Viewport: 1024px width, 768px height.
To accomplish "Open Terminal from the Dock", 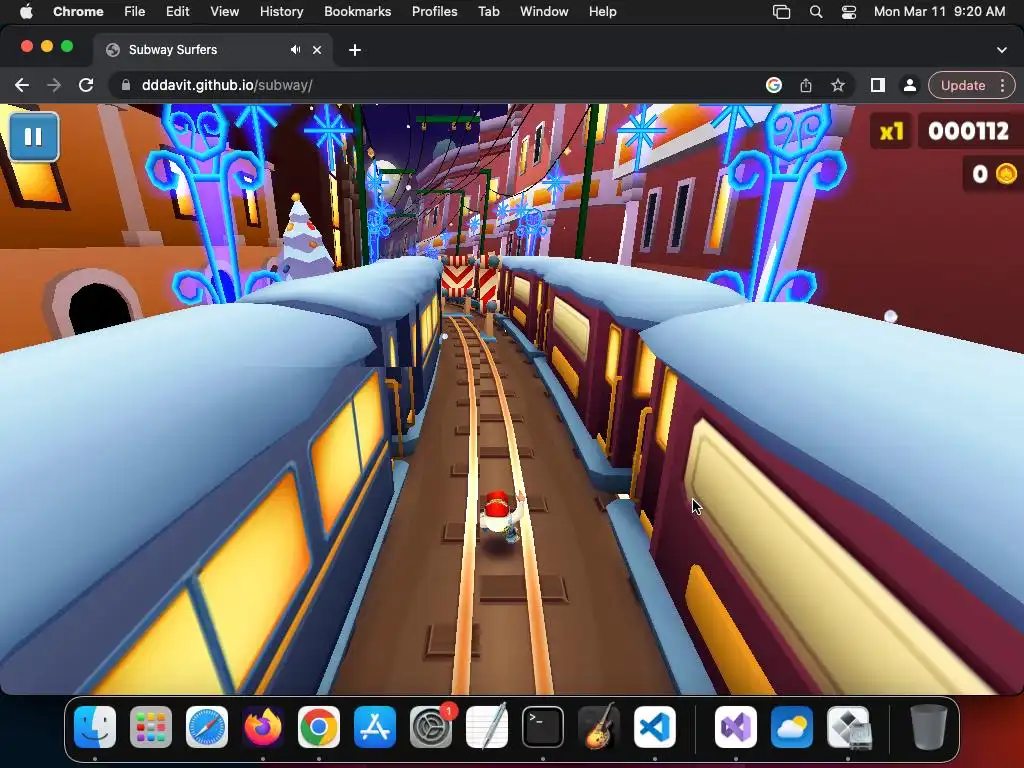I will tap(543, 727).
